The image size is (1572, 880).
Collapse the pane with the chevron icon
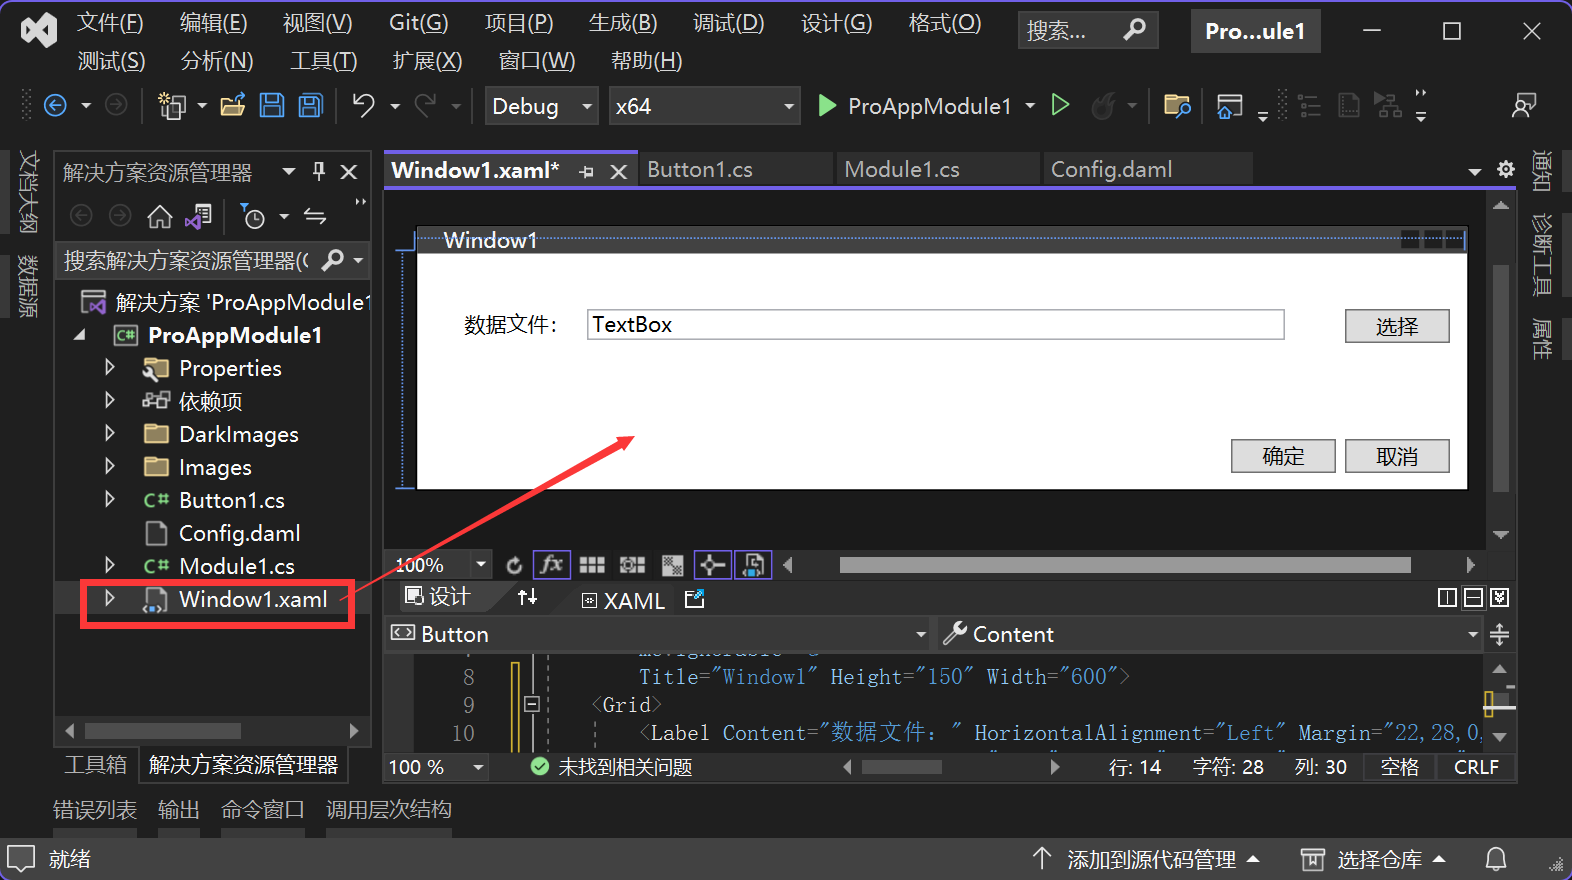click(1499, 598)
